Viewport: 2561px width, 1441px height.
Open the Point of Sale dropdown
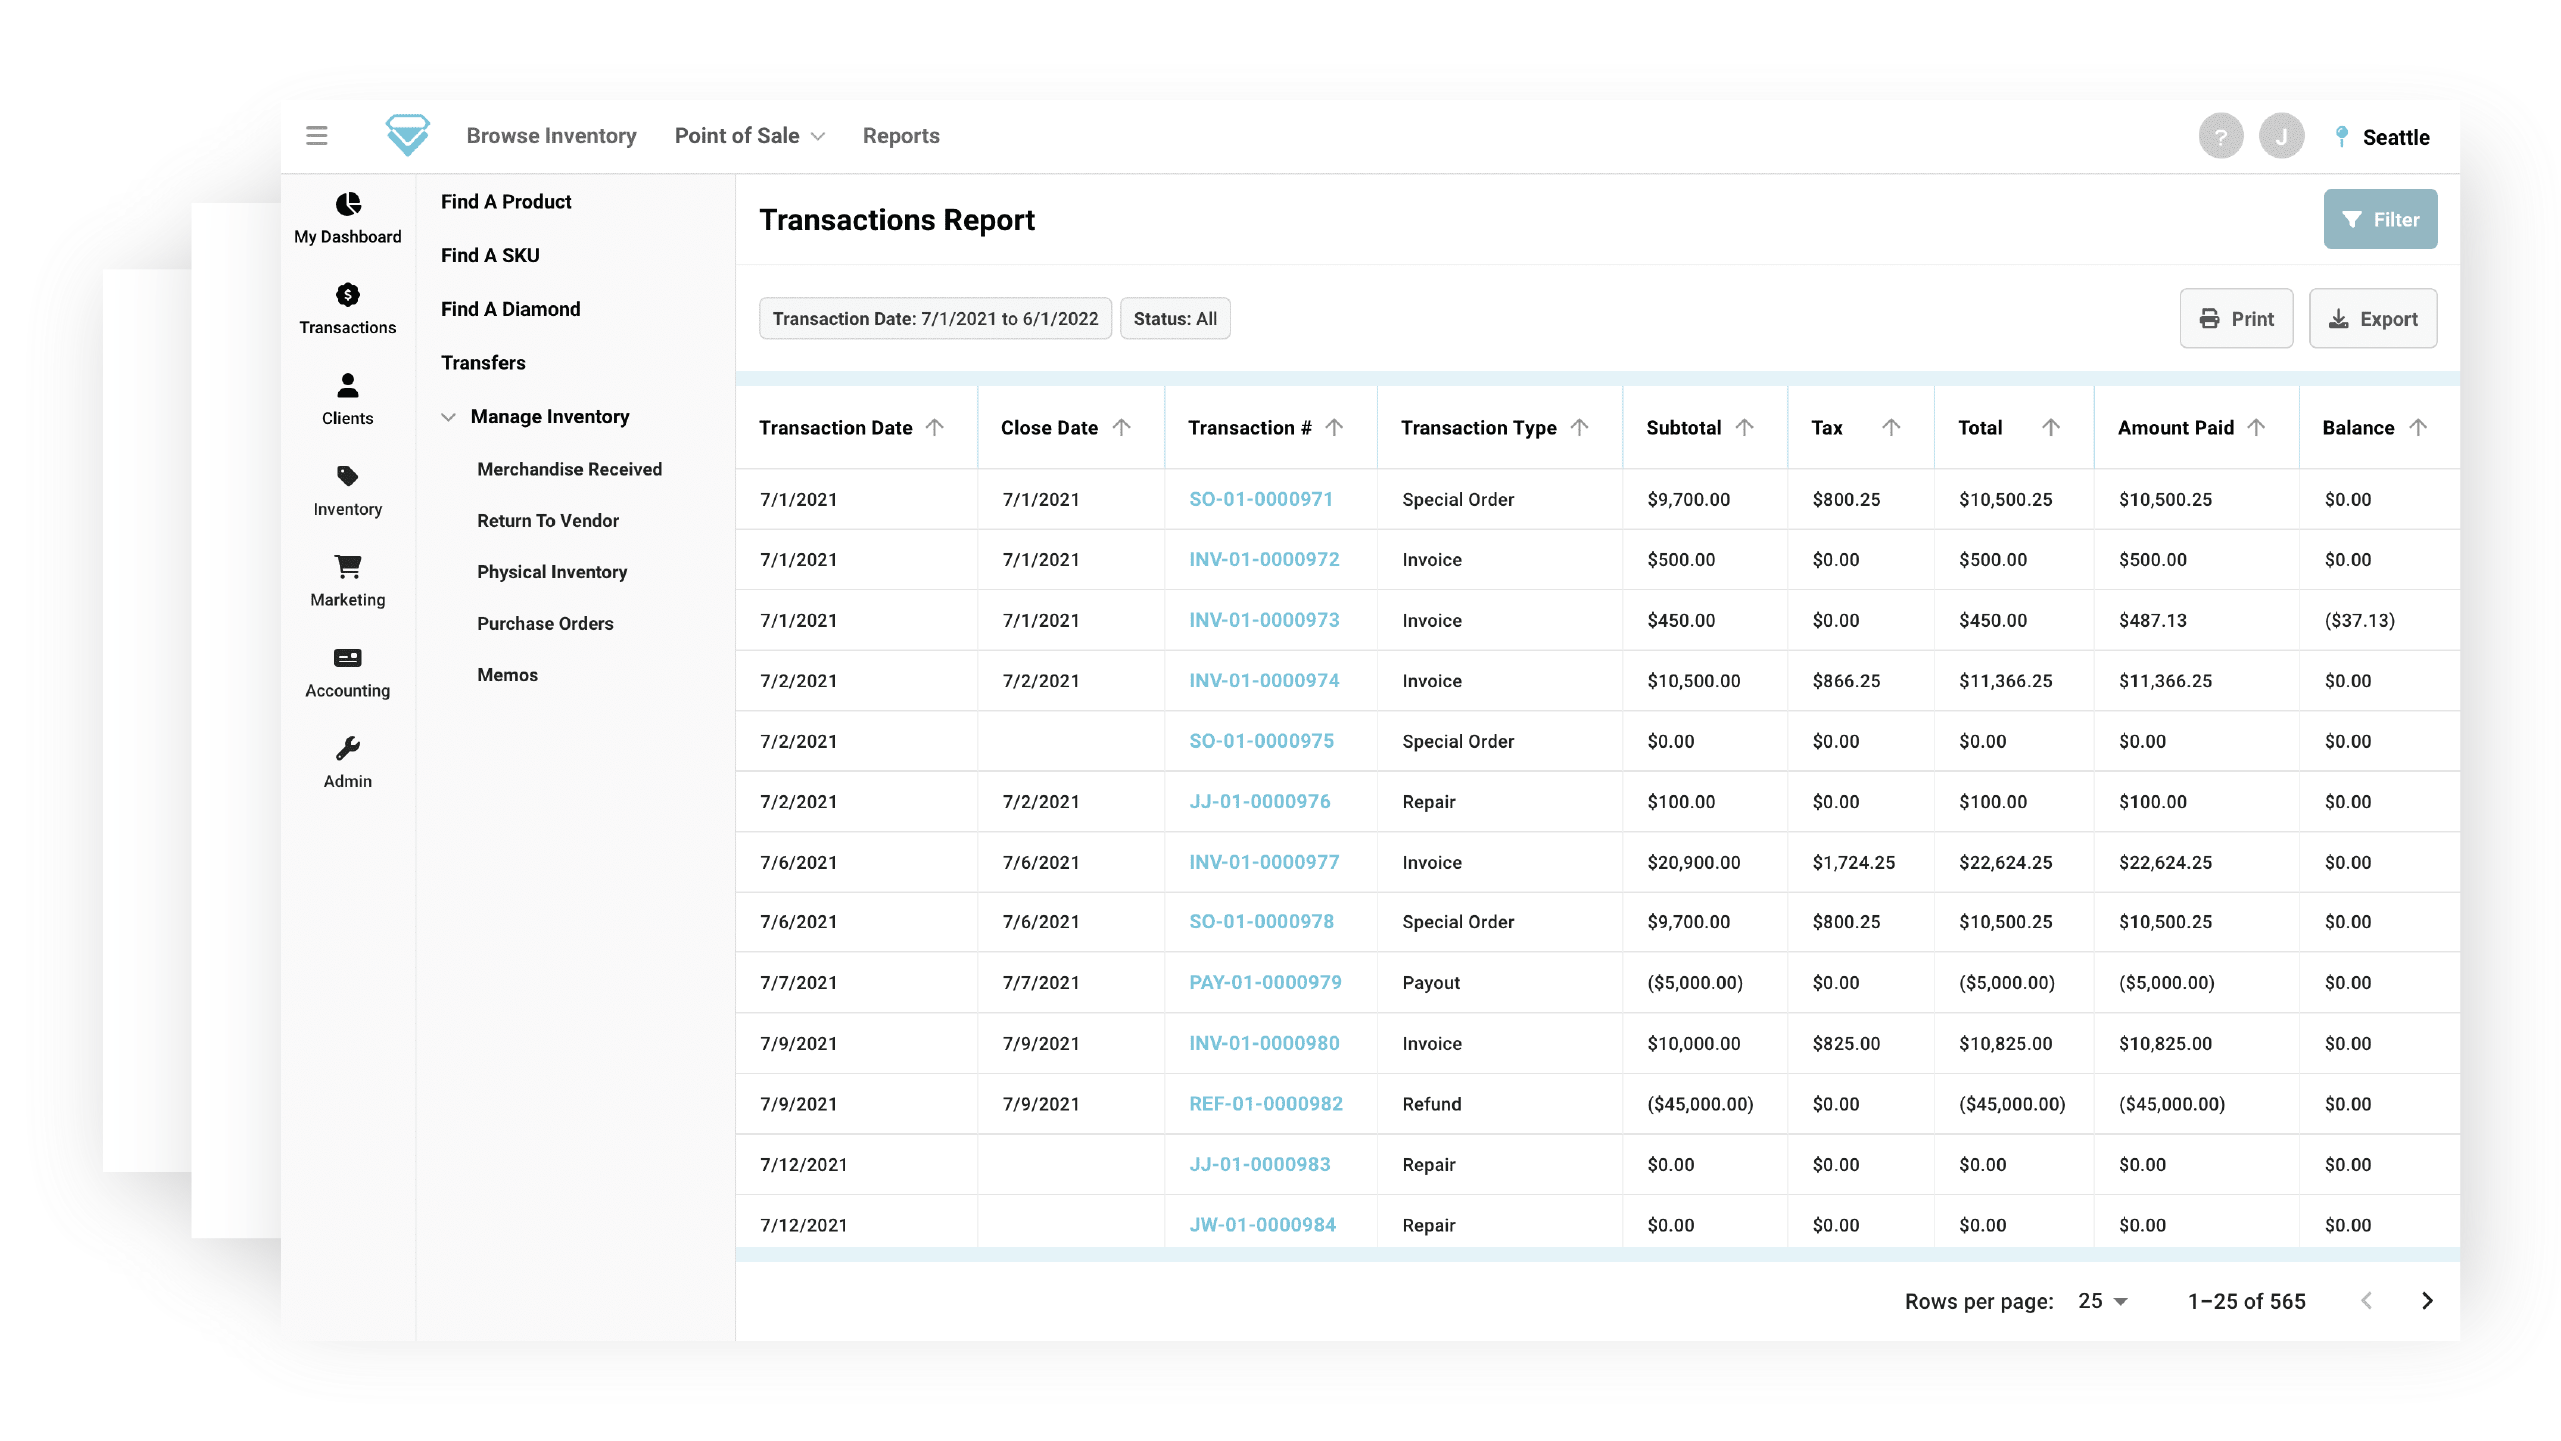pos(749,135)
